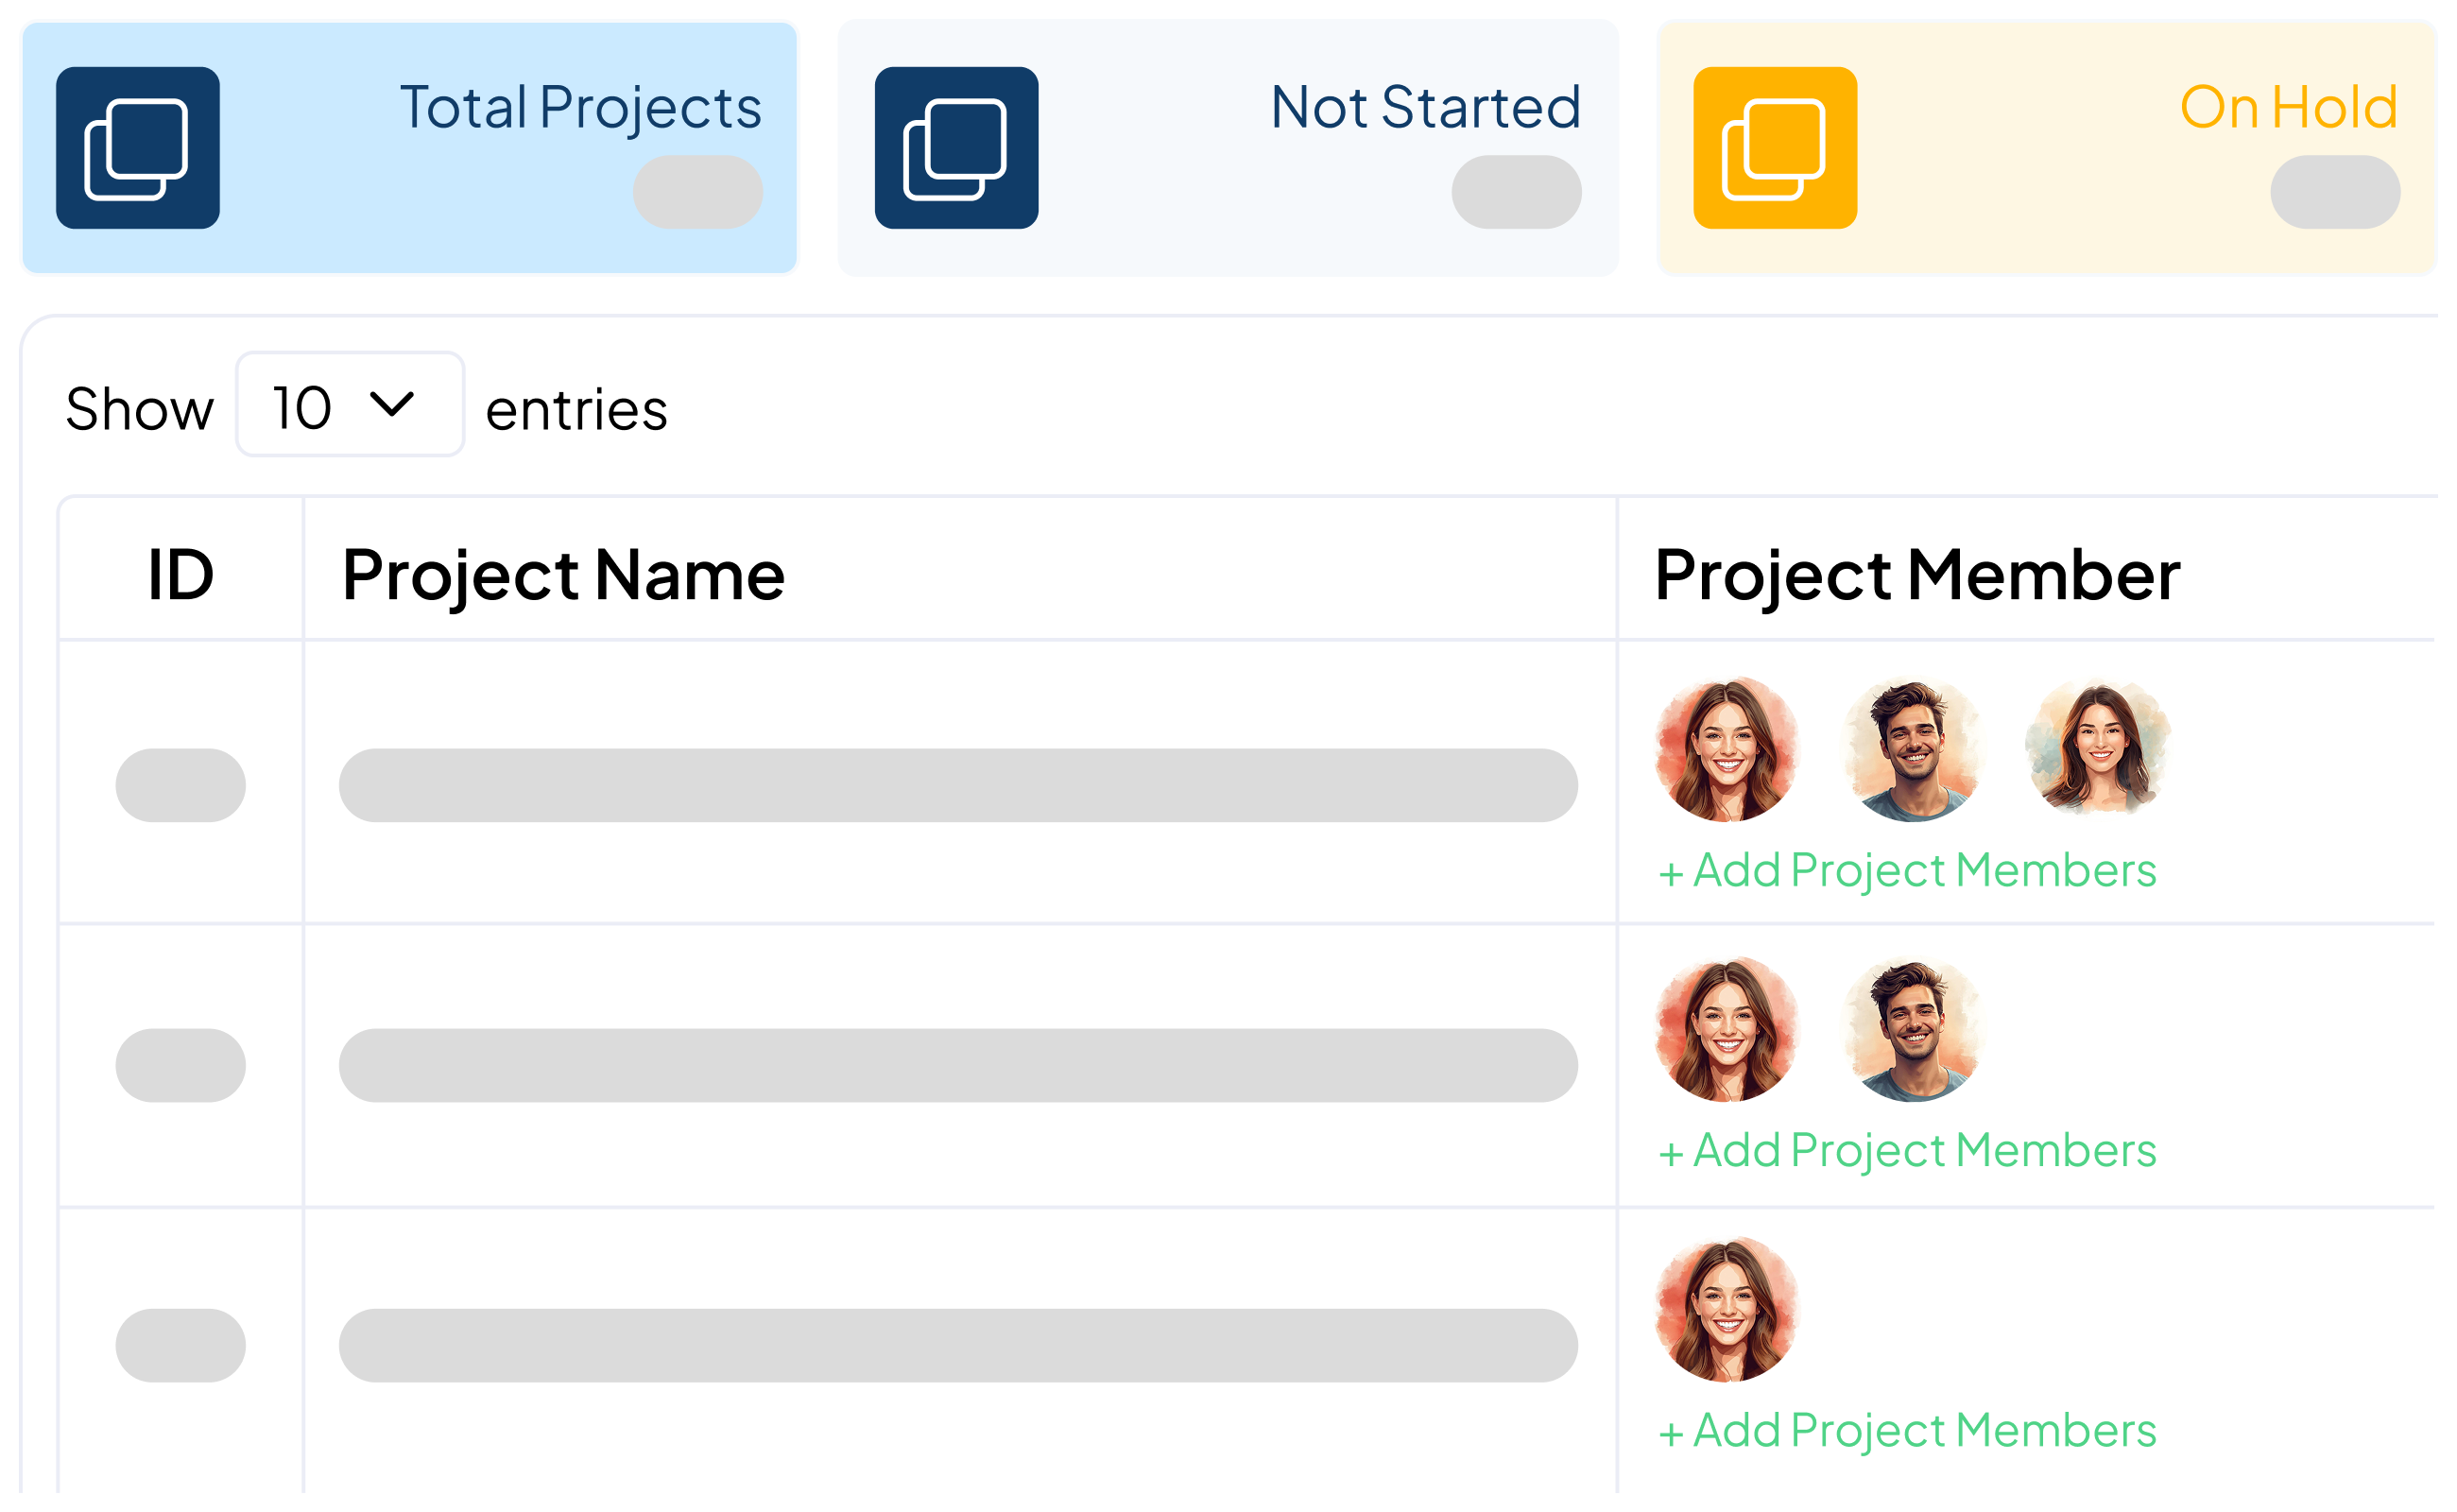Open the Show entries dropdown

[x=348, y=405]
